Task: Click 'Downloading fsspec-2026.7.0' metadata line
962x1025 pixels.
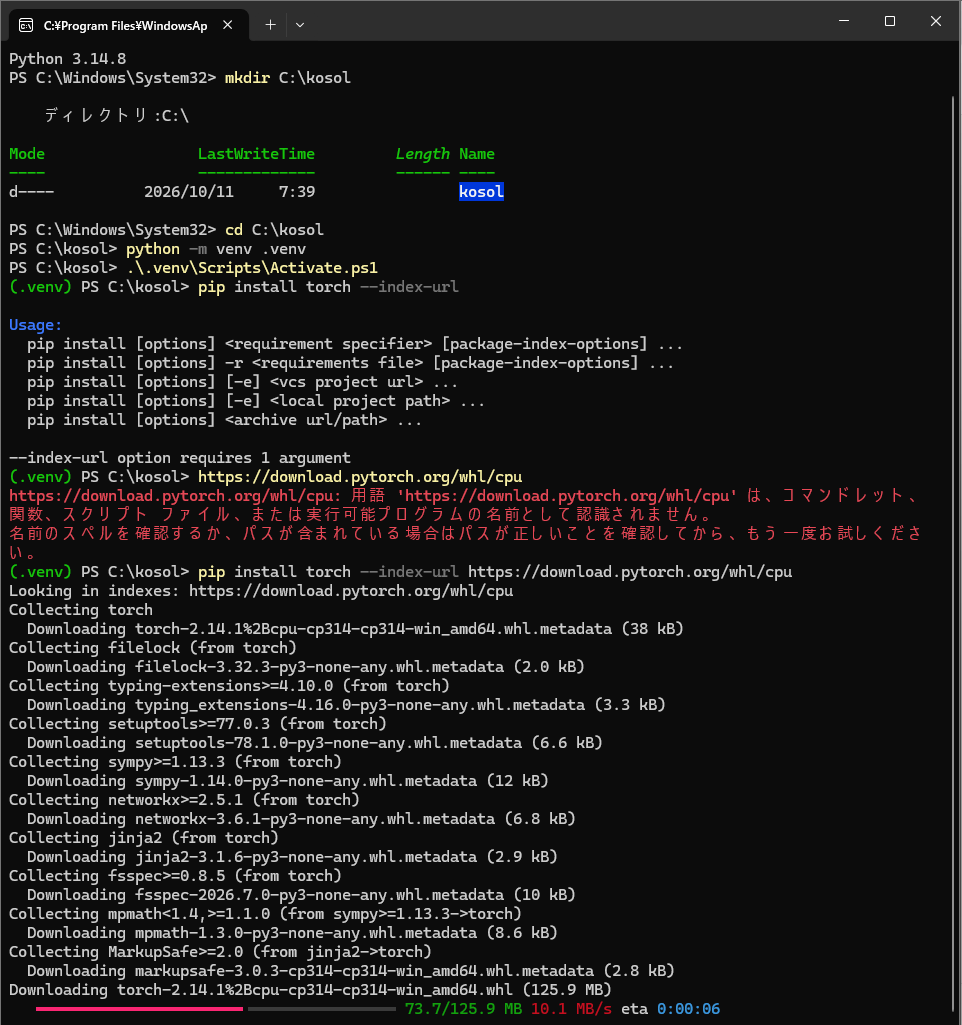Action: coord(301,894)
